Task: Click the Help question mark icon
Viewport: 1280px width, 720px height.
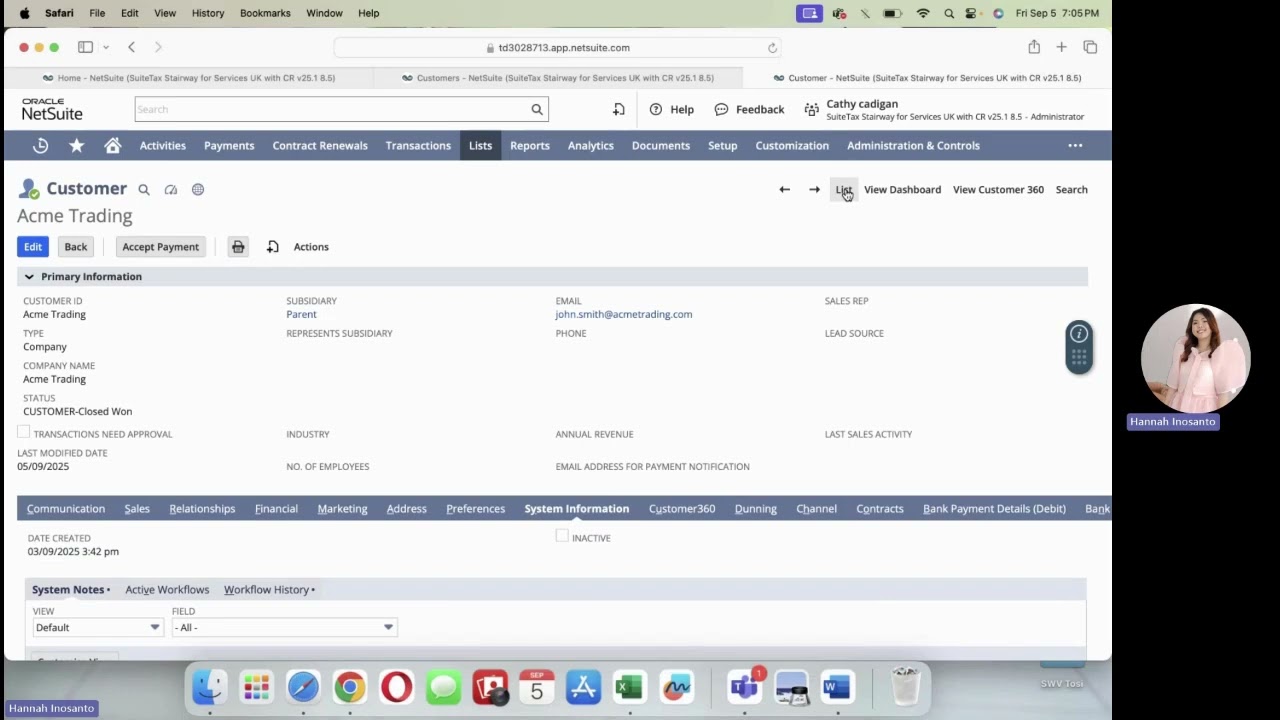Action: 656,110
